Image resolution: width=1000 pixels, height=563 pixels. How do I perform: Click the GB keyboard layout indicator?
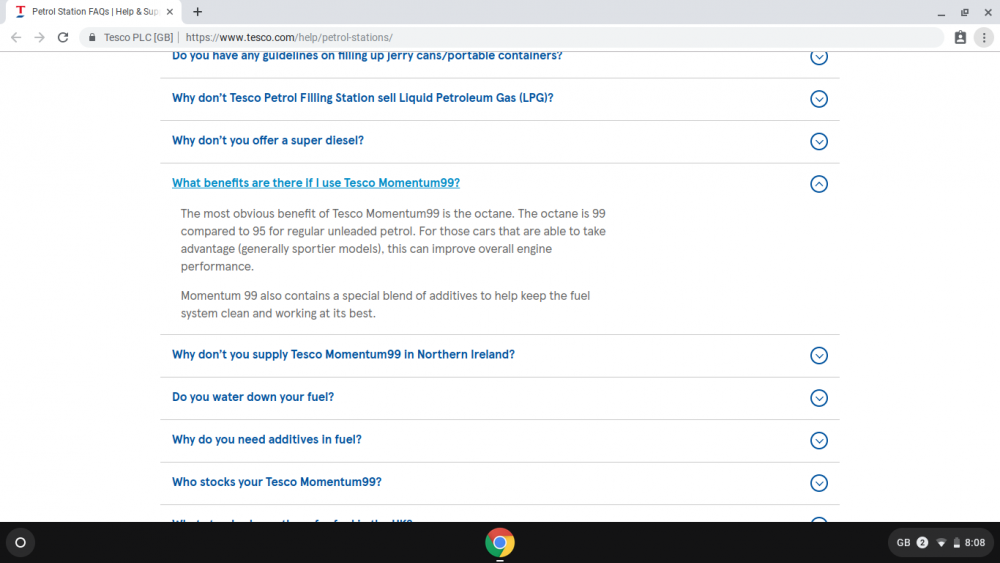903,543
